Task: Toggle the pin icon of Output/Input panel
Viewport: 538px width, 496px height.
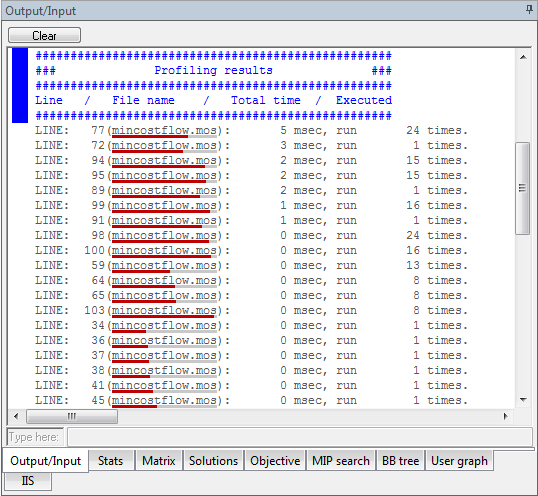Action: pos(529,10)
